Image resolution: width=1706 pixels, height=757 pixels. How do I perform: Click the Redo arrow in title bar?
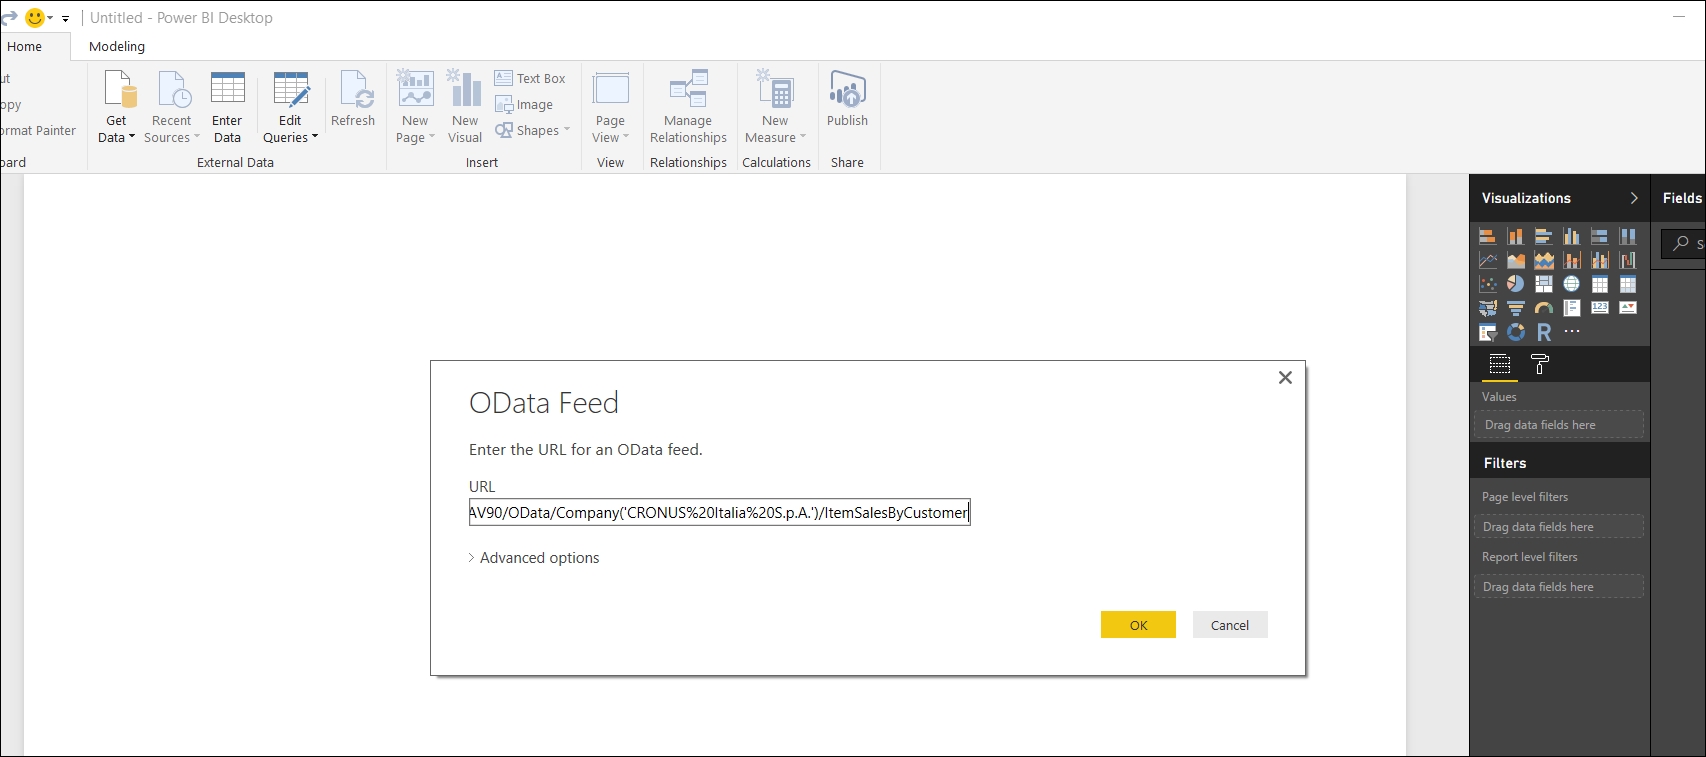pyautogui.click(x=9, y=17)
